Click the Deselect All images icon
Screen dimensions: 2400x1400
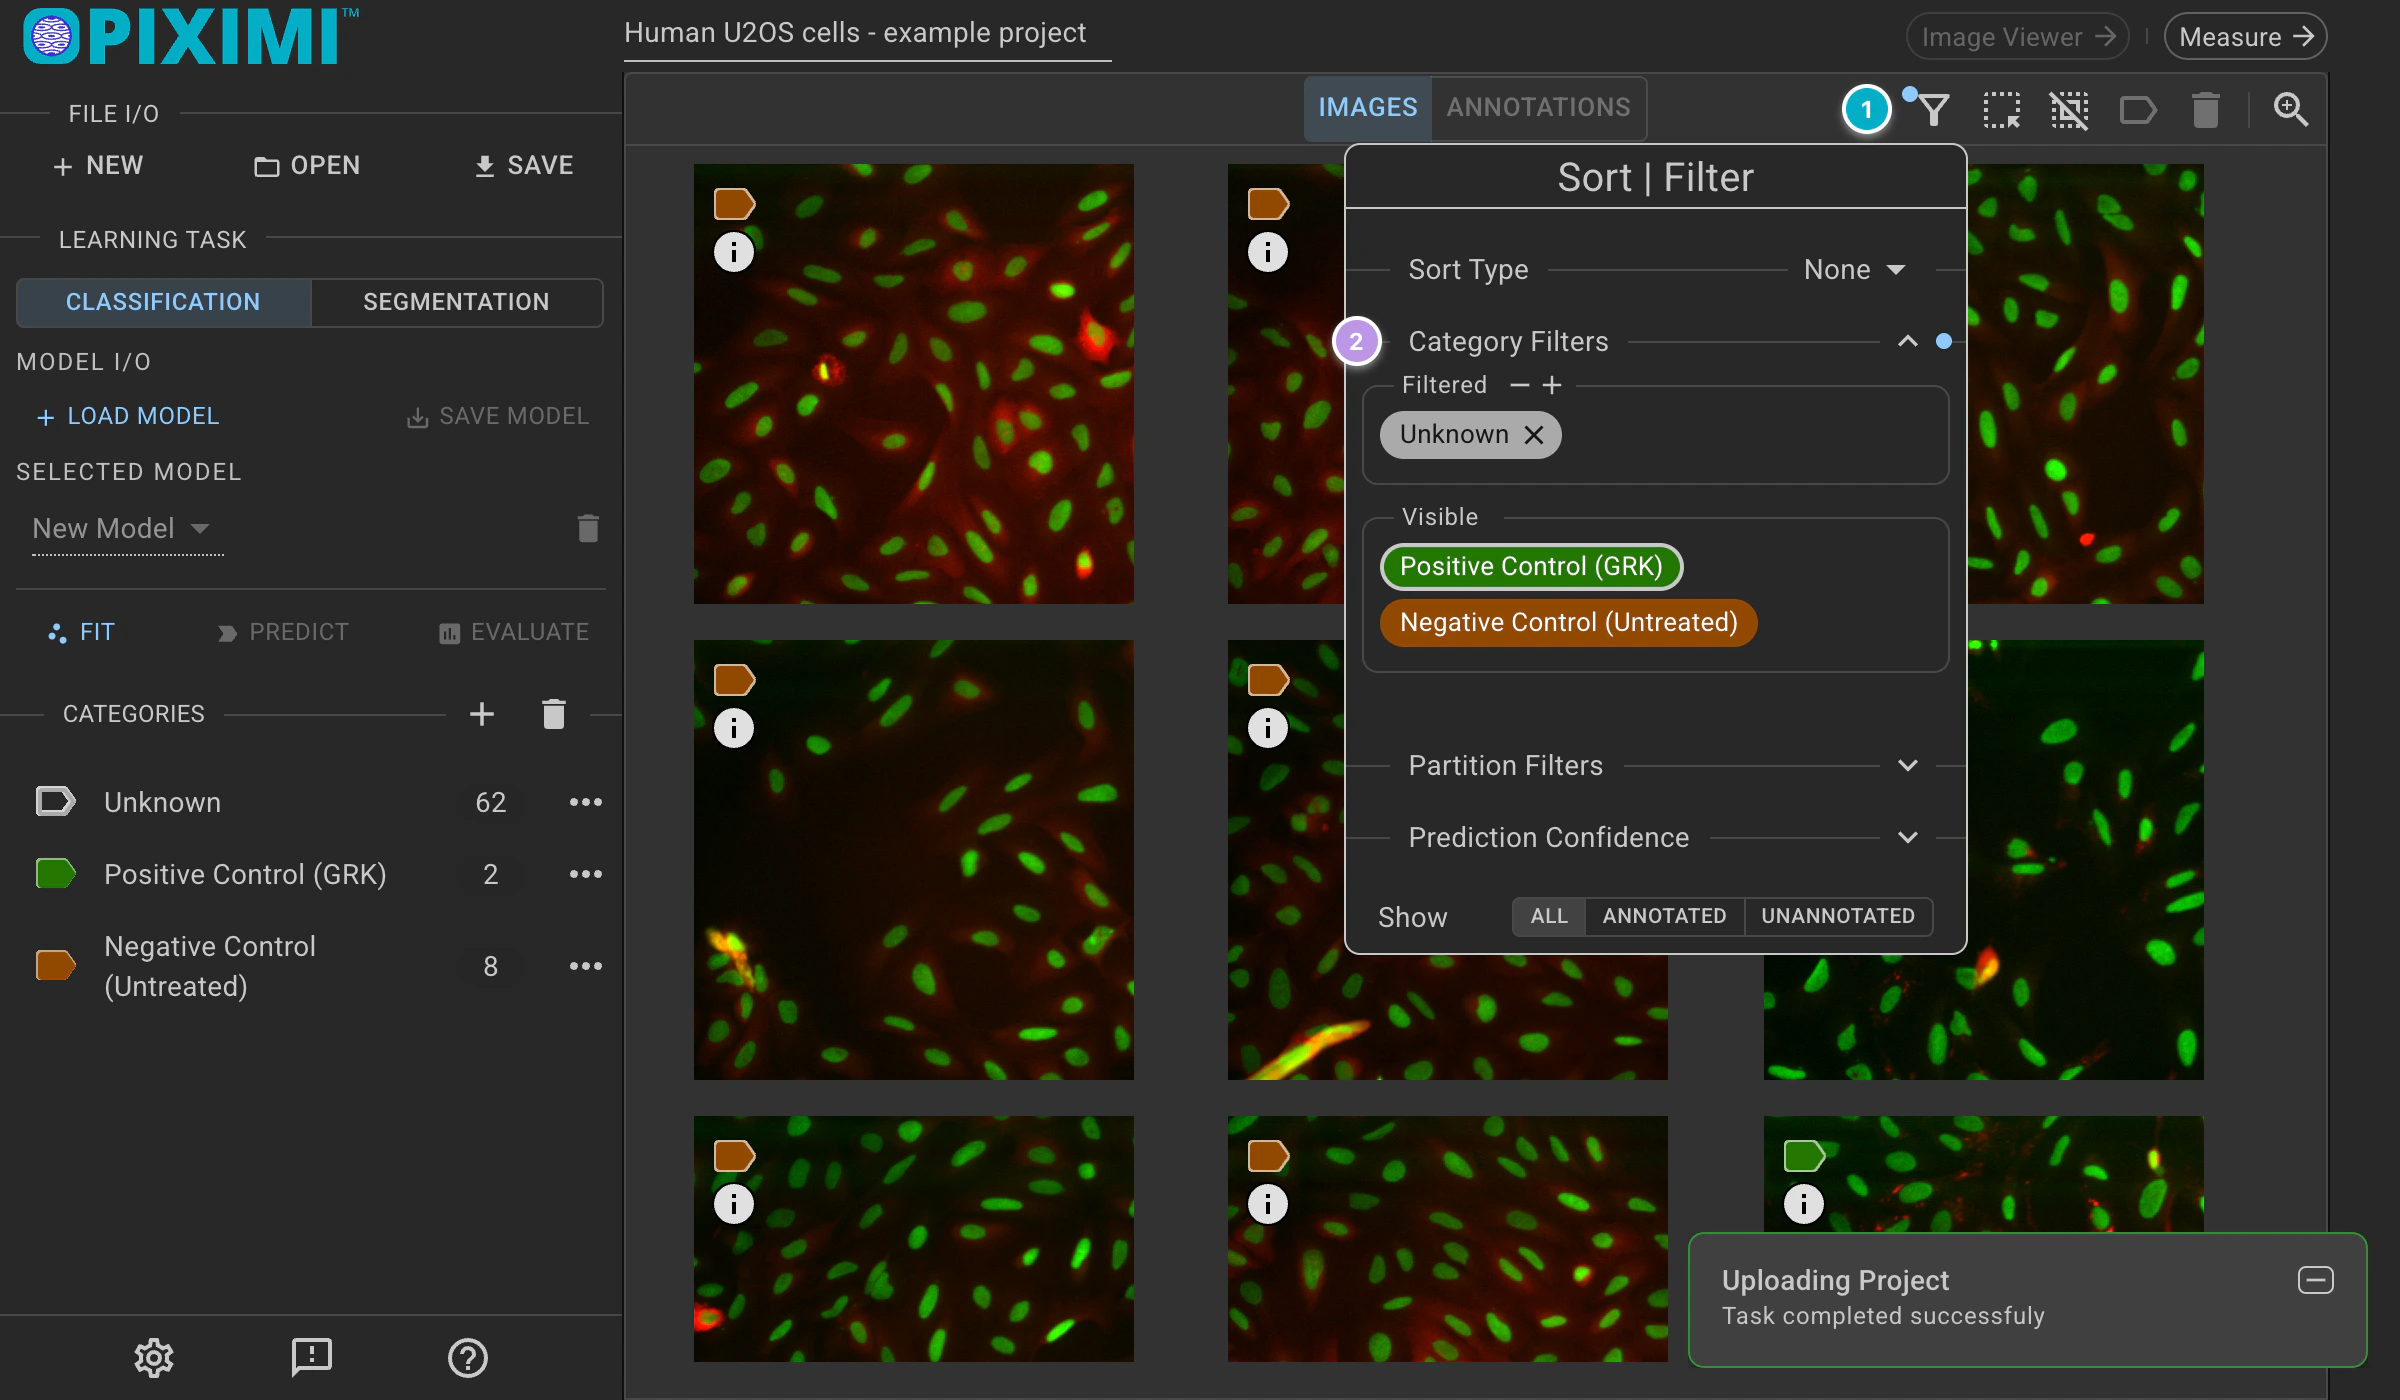click(2070, 109)
